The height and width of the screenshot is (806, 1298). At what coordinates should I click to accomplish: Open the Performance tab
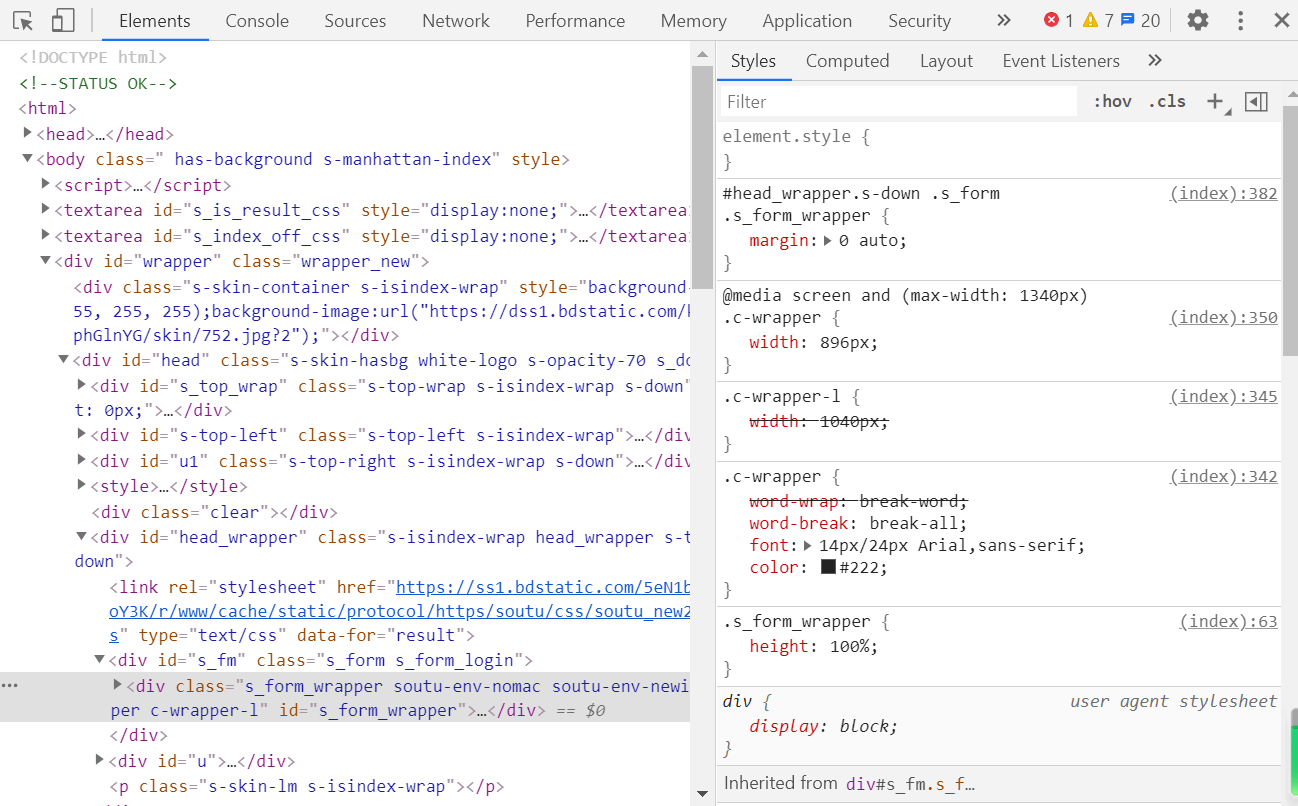[x=575, y=20]
